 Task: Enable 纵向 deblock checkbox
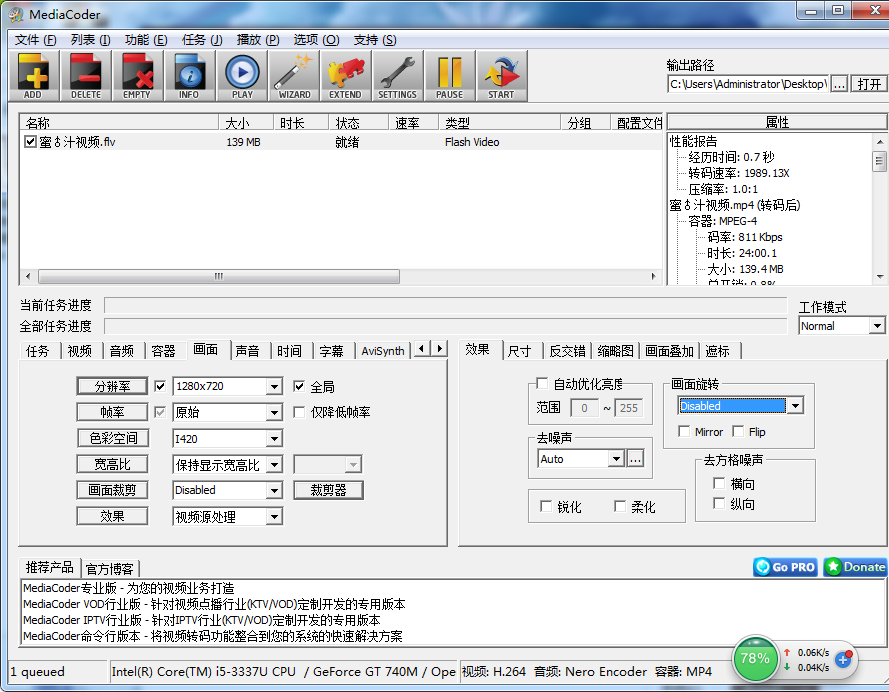719,503
